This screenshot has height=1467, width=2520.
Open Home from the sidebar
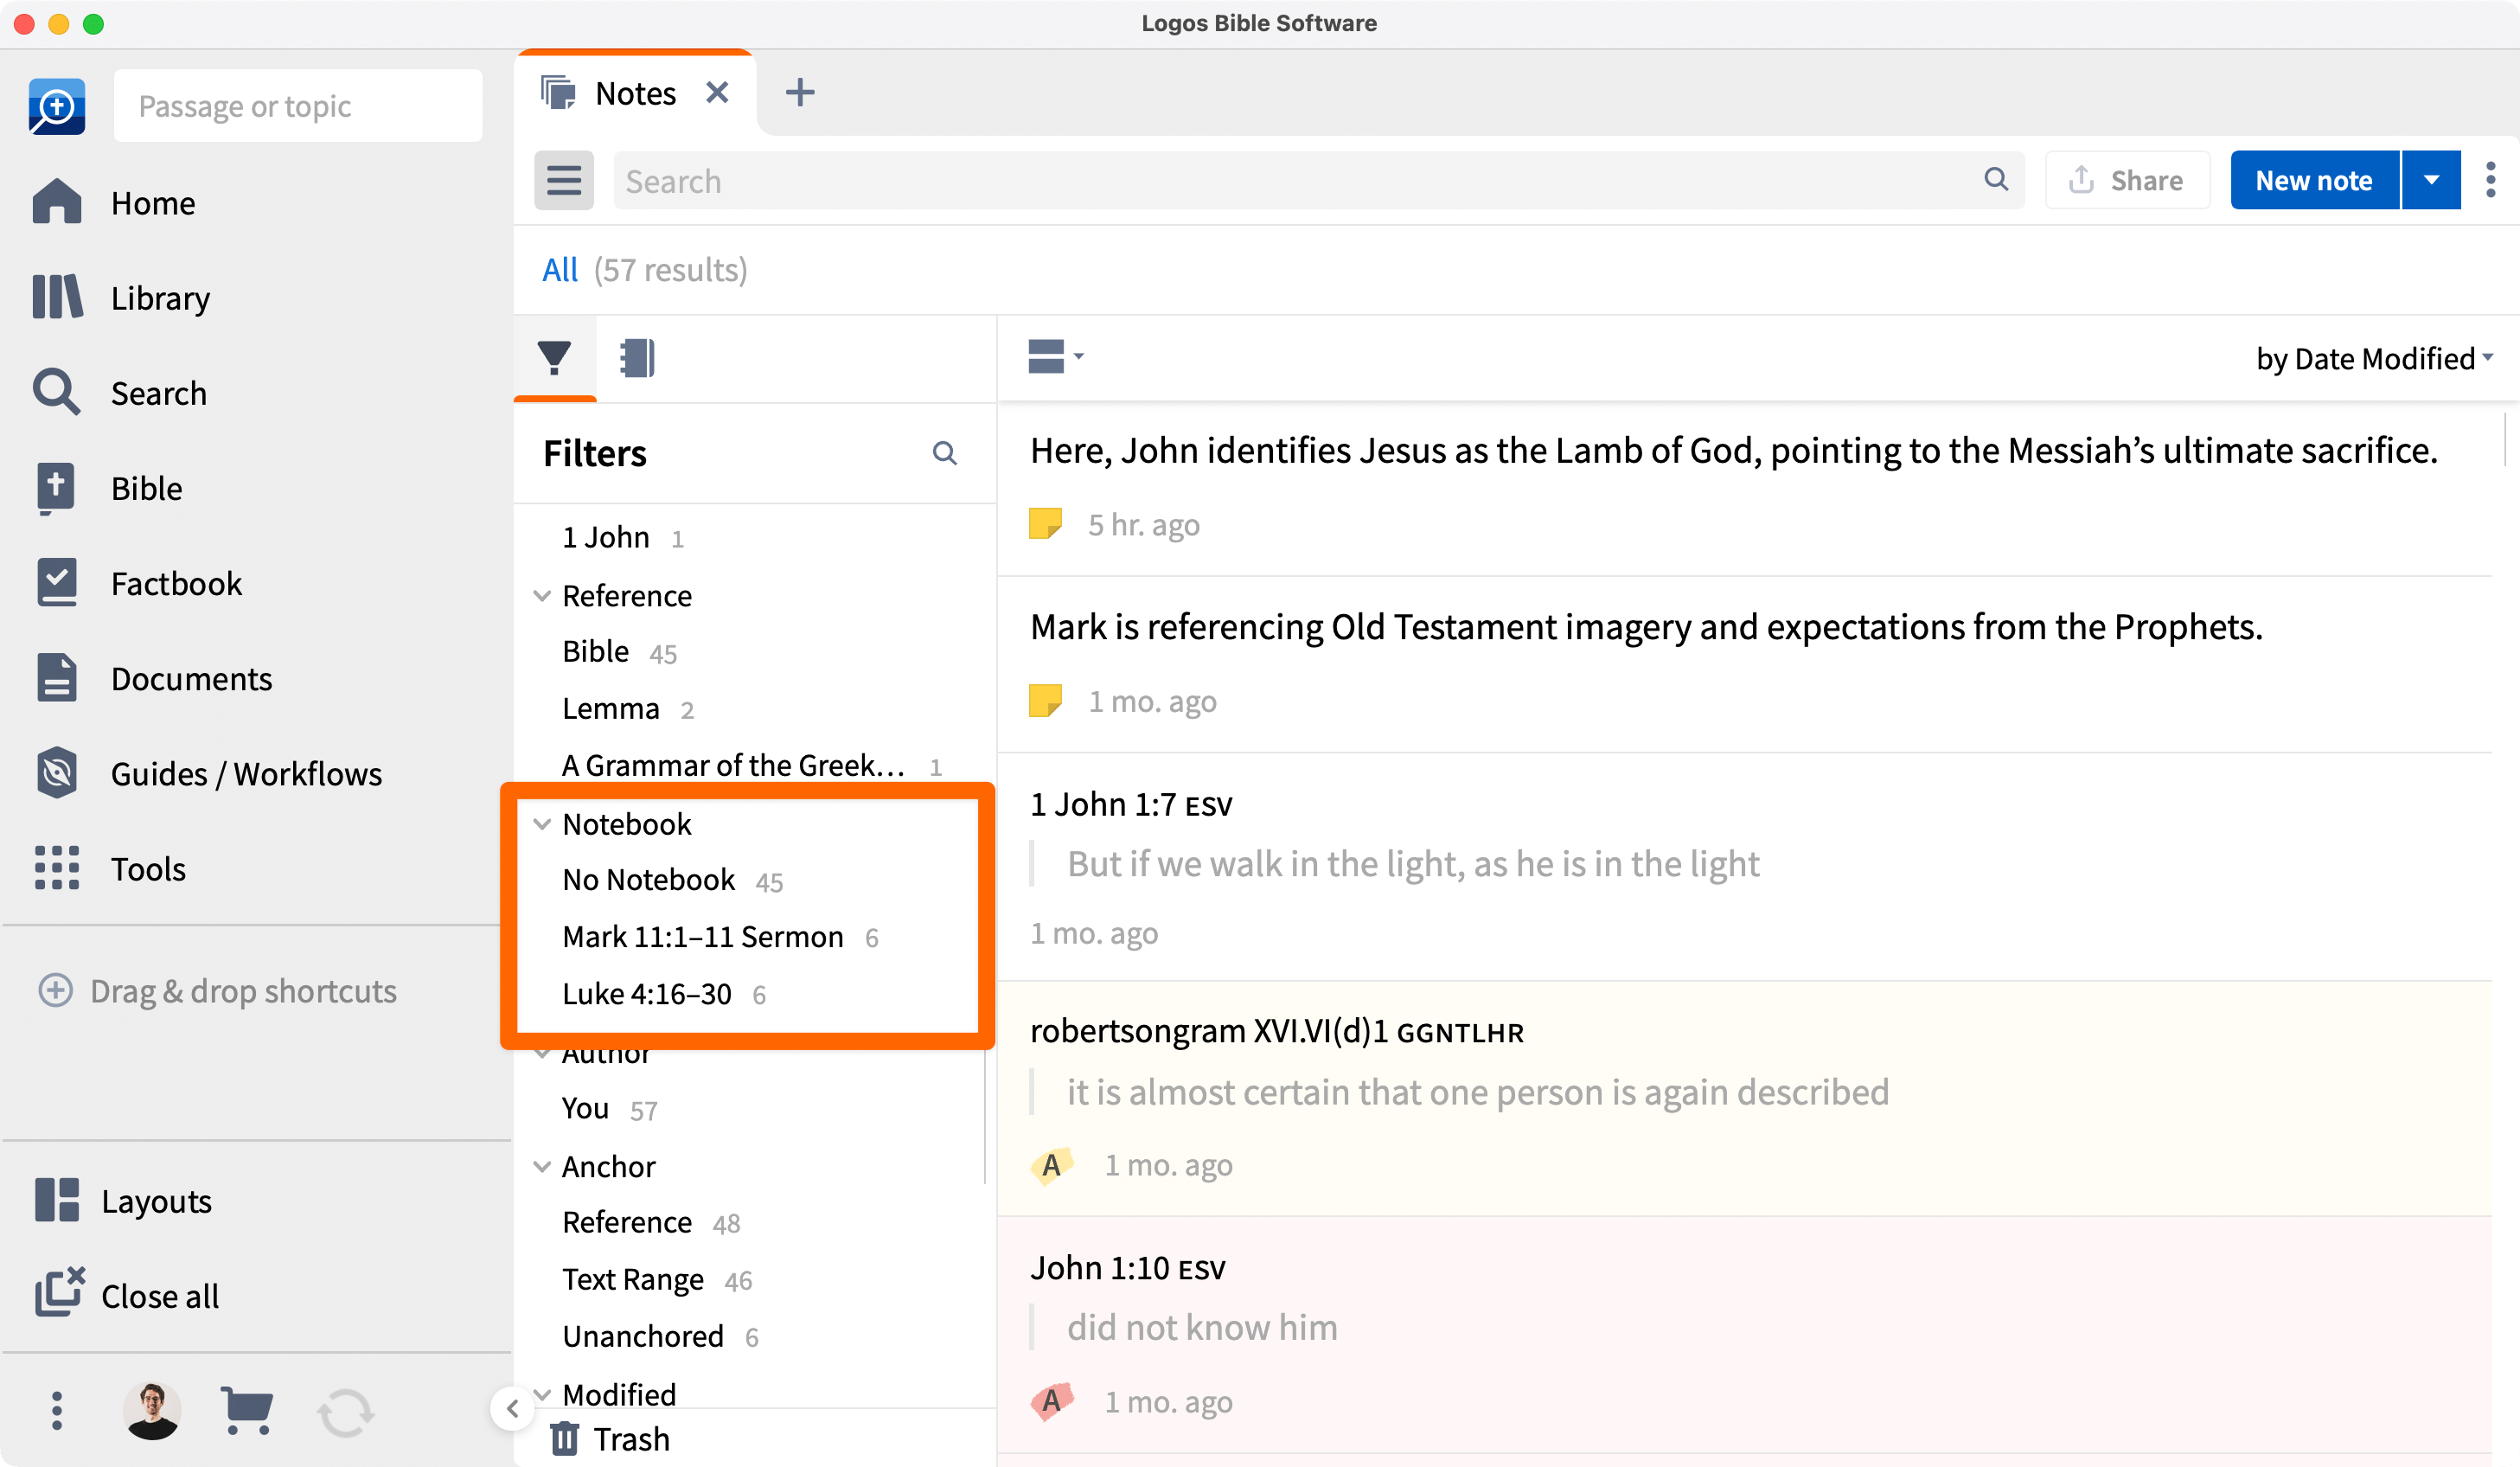tap(113, 203)
